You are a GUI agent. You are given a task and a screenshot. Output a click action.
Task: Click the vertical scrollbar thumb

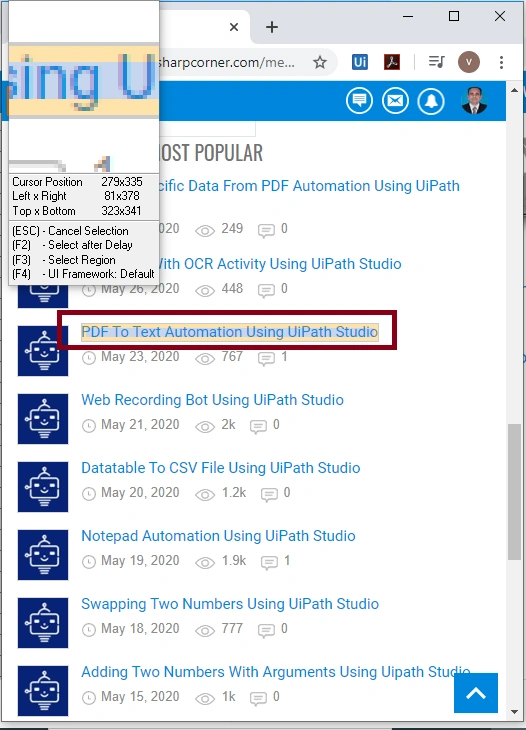(514, 492)
